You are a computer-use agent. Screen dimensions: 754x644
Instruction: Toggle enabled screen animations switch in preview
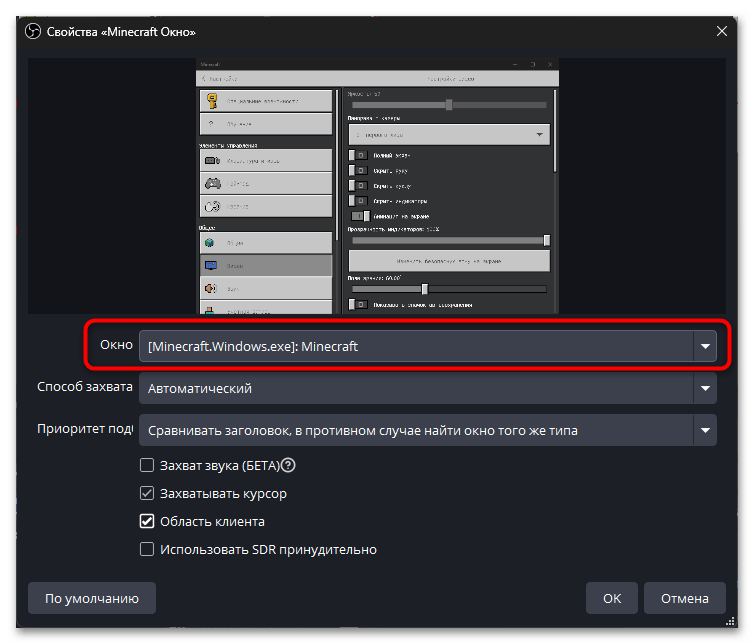click(361, 216)
